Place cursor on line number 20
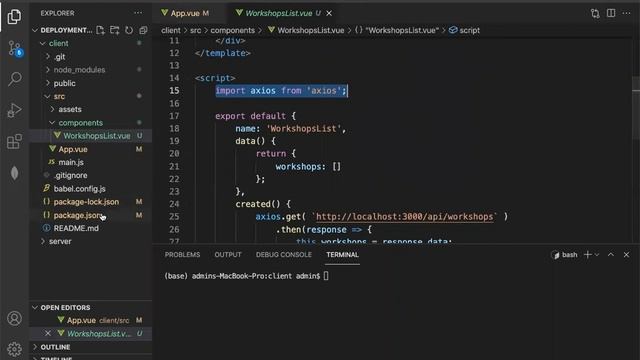This screenshot has height=360, width=640. click(174, 153)
